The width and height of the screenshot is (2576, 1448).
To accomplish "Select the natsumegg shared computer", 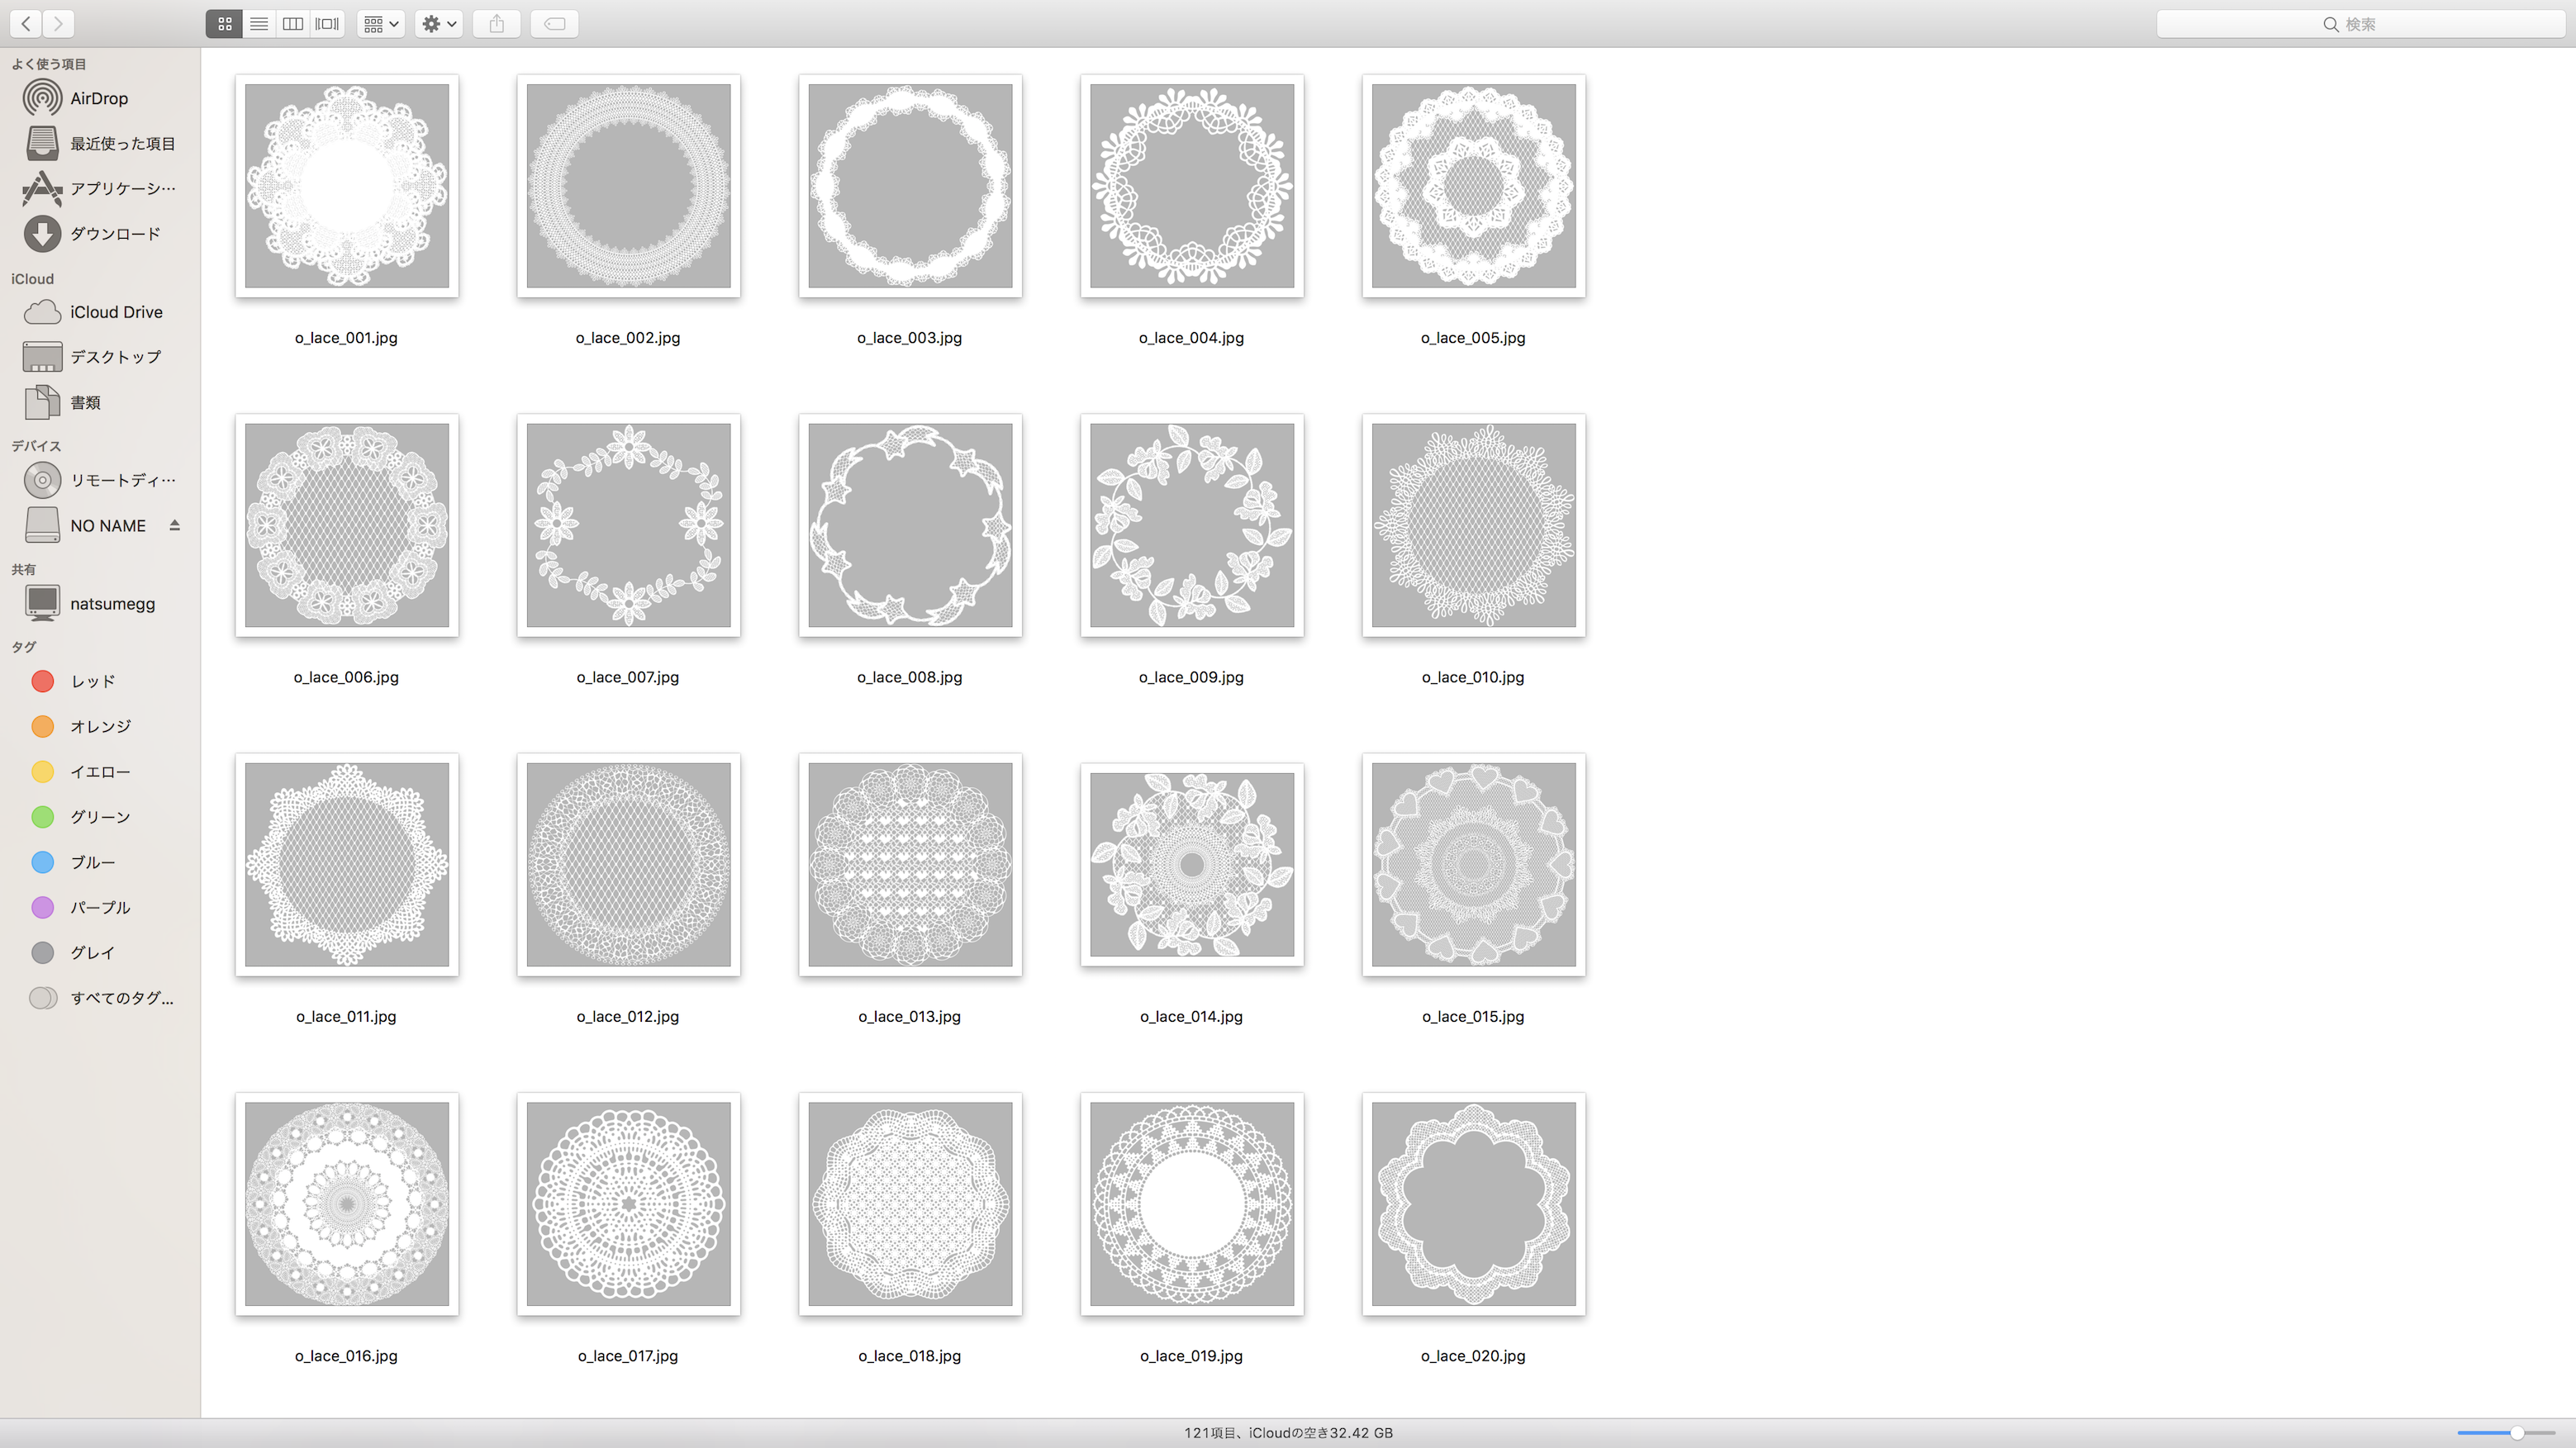I will [112, 604].
